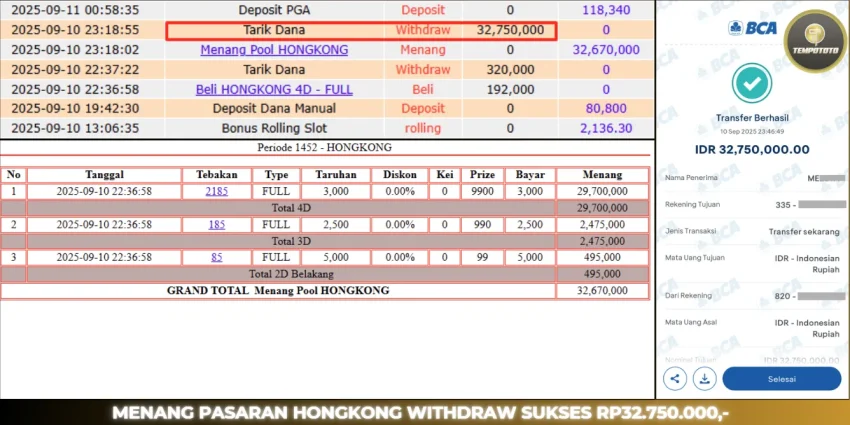This screenshot has width=850, height=425.
Task: Click the Dari Rekening label
Action: click(688, 296)
